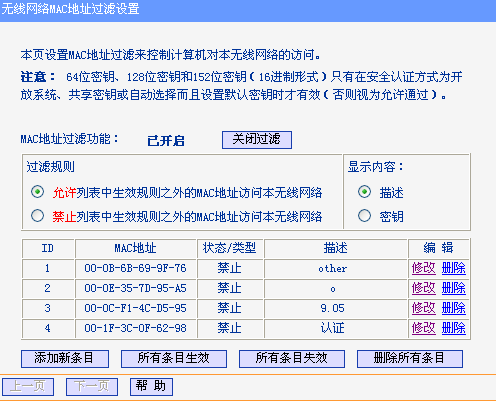Modify the 认证 entry via 修改
Viewport: 496px width, 401px height.
423,328
